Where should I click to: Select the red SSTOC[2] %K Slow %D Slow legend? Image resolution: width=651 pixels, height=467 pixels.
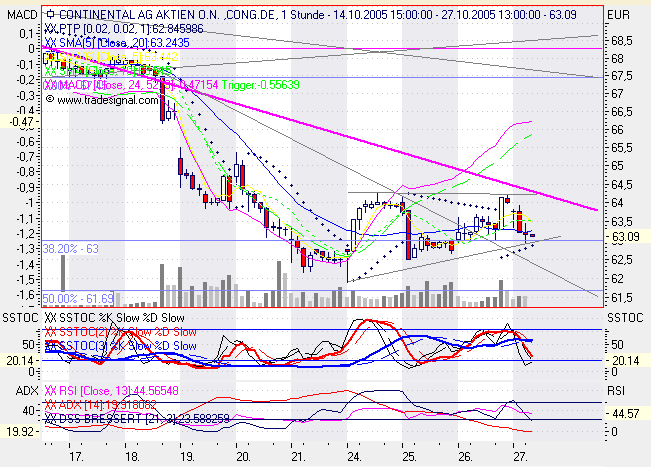(120, 332)
